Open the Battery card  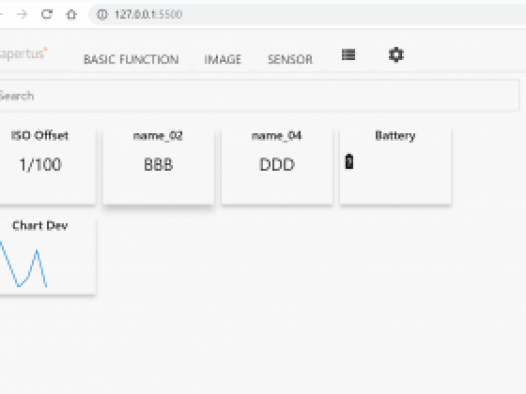pyautogui.click(x=396, y=167)
